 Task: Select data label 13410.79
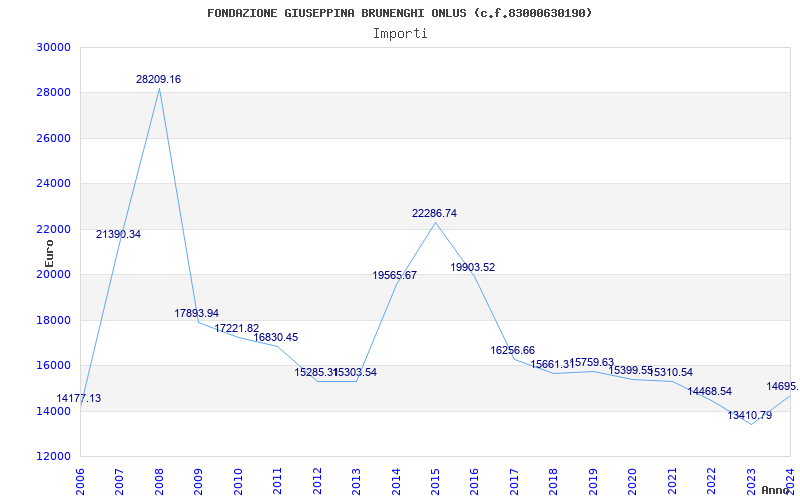point(749,415)
